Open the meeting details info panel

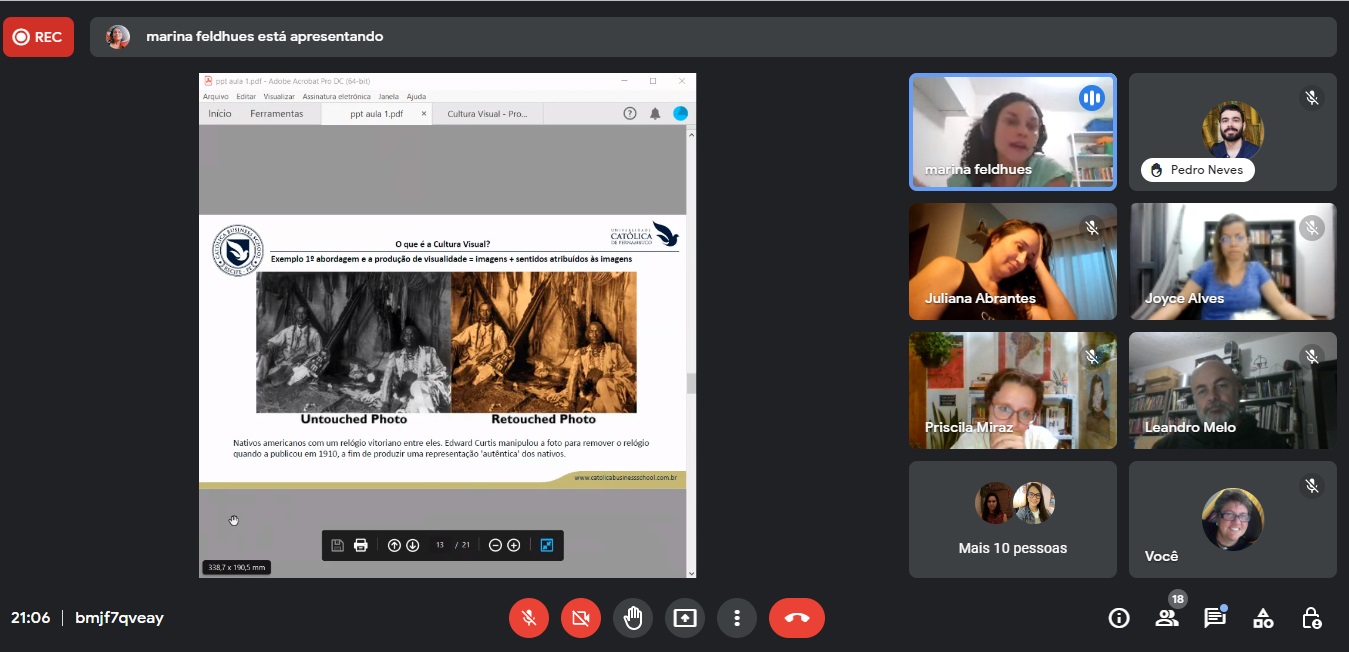(x=1119, y=618)
